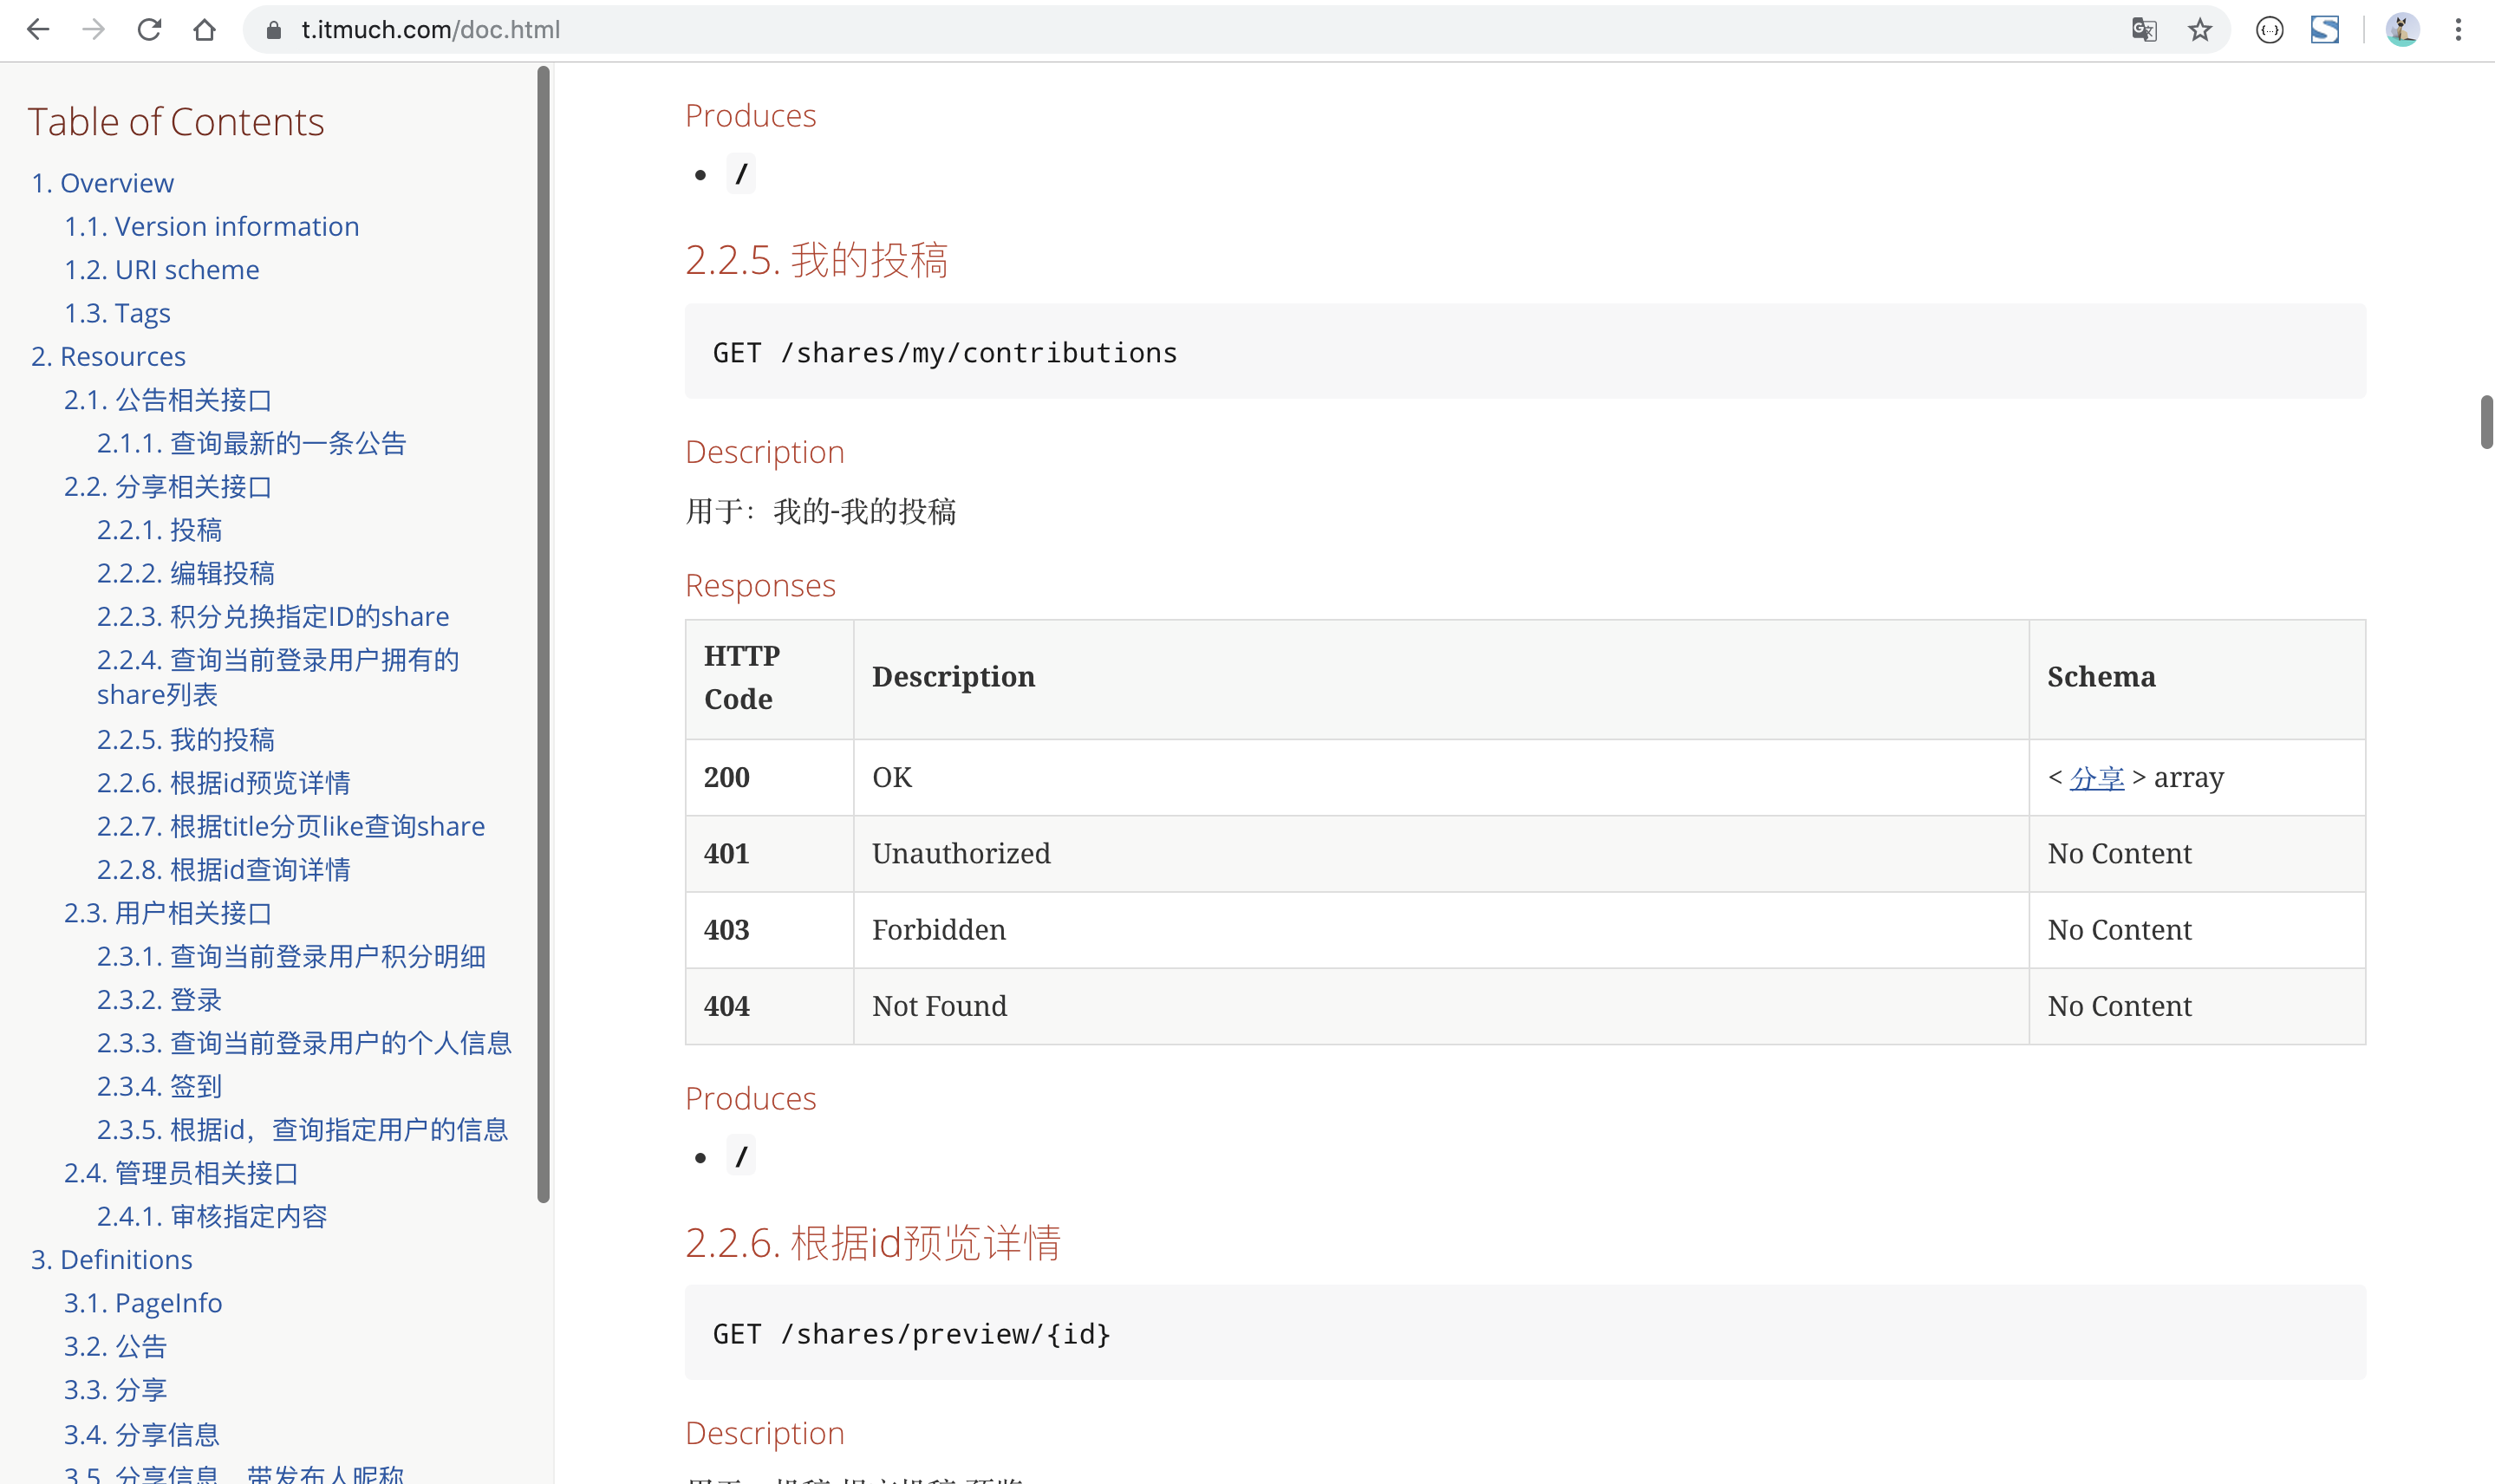
Task: Reload the page with refresh icon
Action: 149,30
